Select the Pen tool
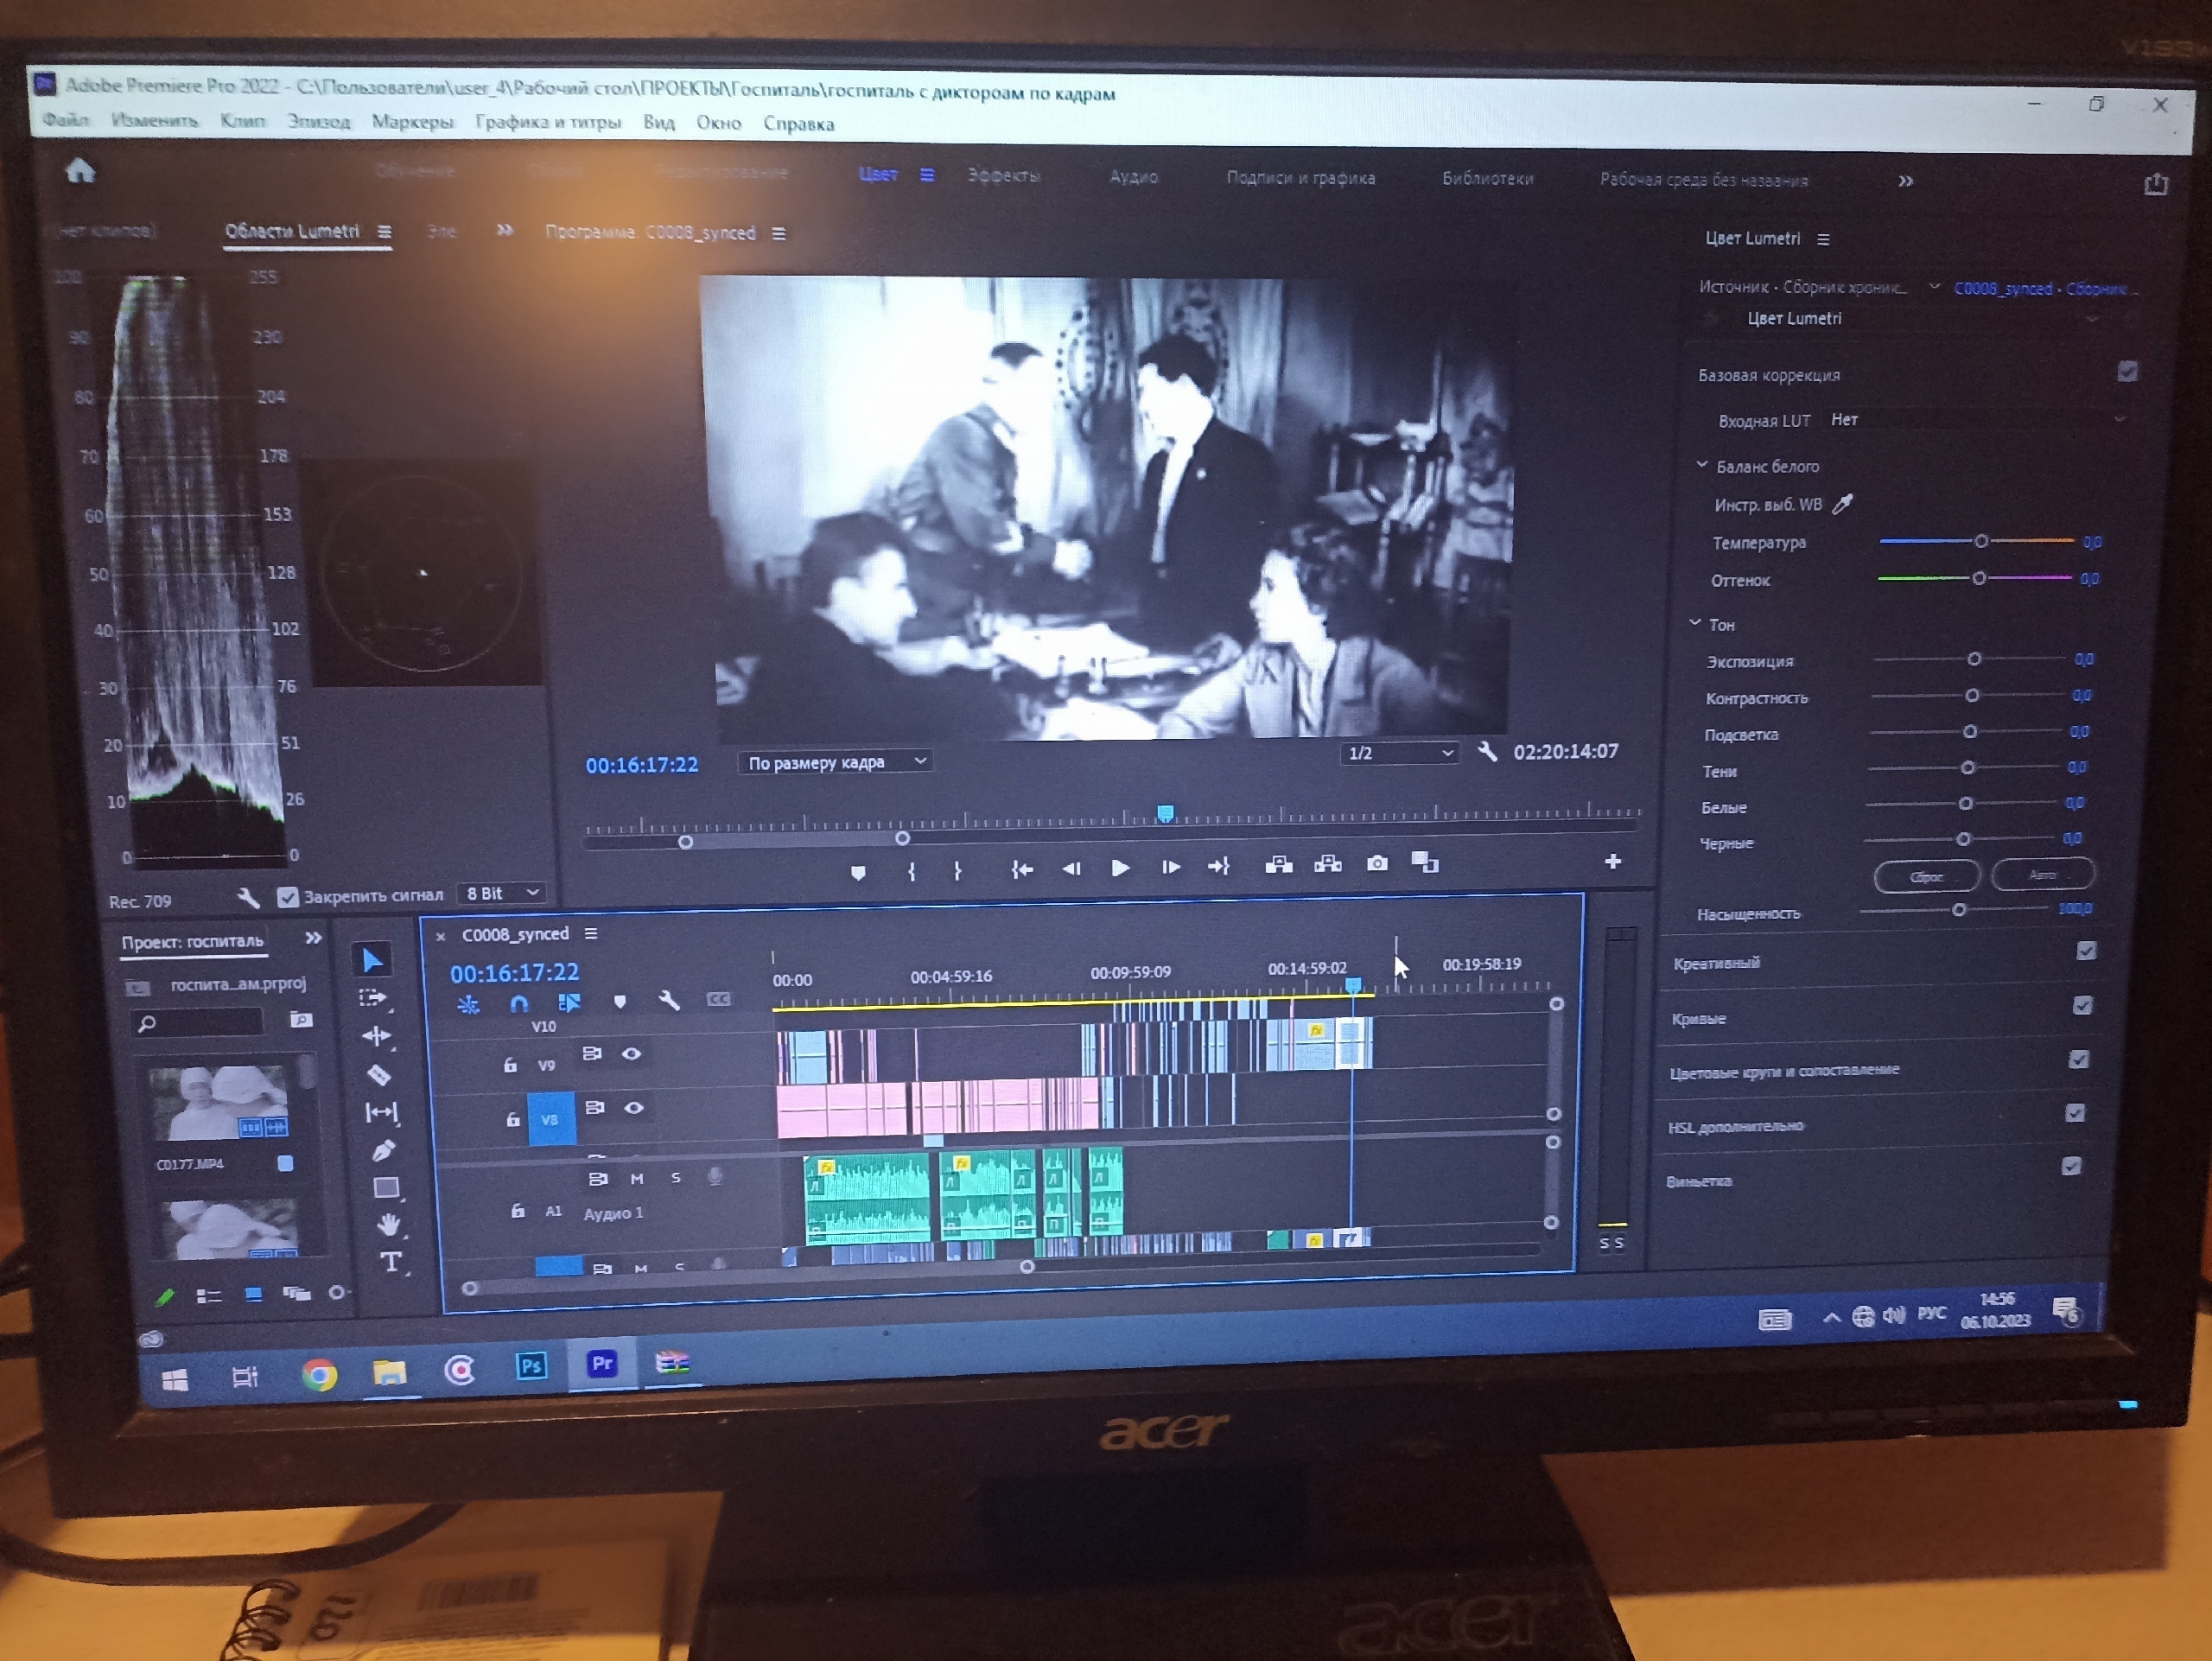The image size is (2212, 1661). tap(383, 1150)
